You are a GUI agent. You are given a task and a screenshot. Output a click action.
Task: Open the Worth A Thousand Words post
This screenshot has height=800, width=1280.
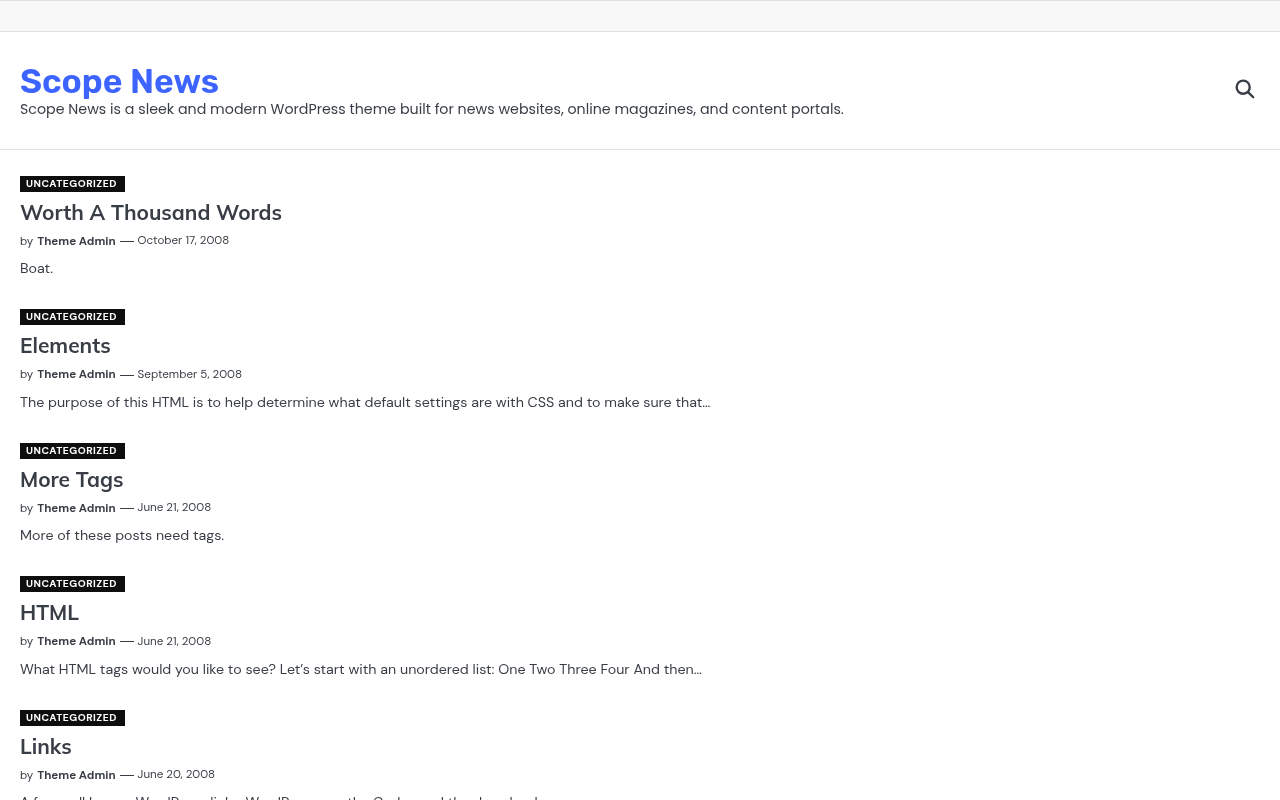(151, 213)
